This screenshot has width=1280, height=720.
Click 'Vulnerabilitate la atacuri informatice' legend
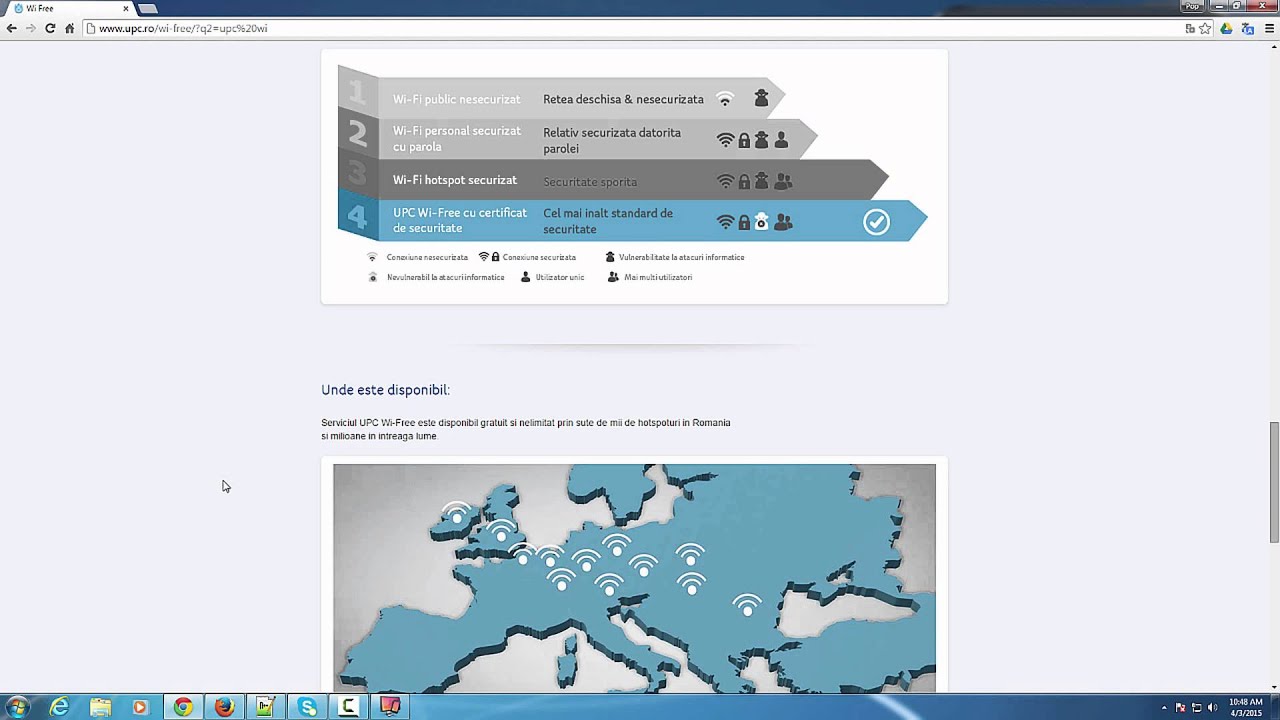coord(675,257)
